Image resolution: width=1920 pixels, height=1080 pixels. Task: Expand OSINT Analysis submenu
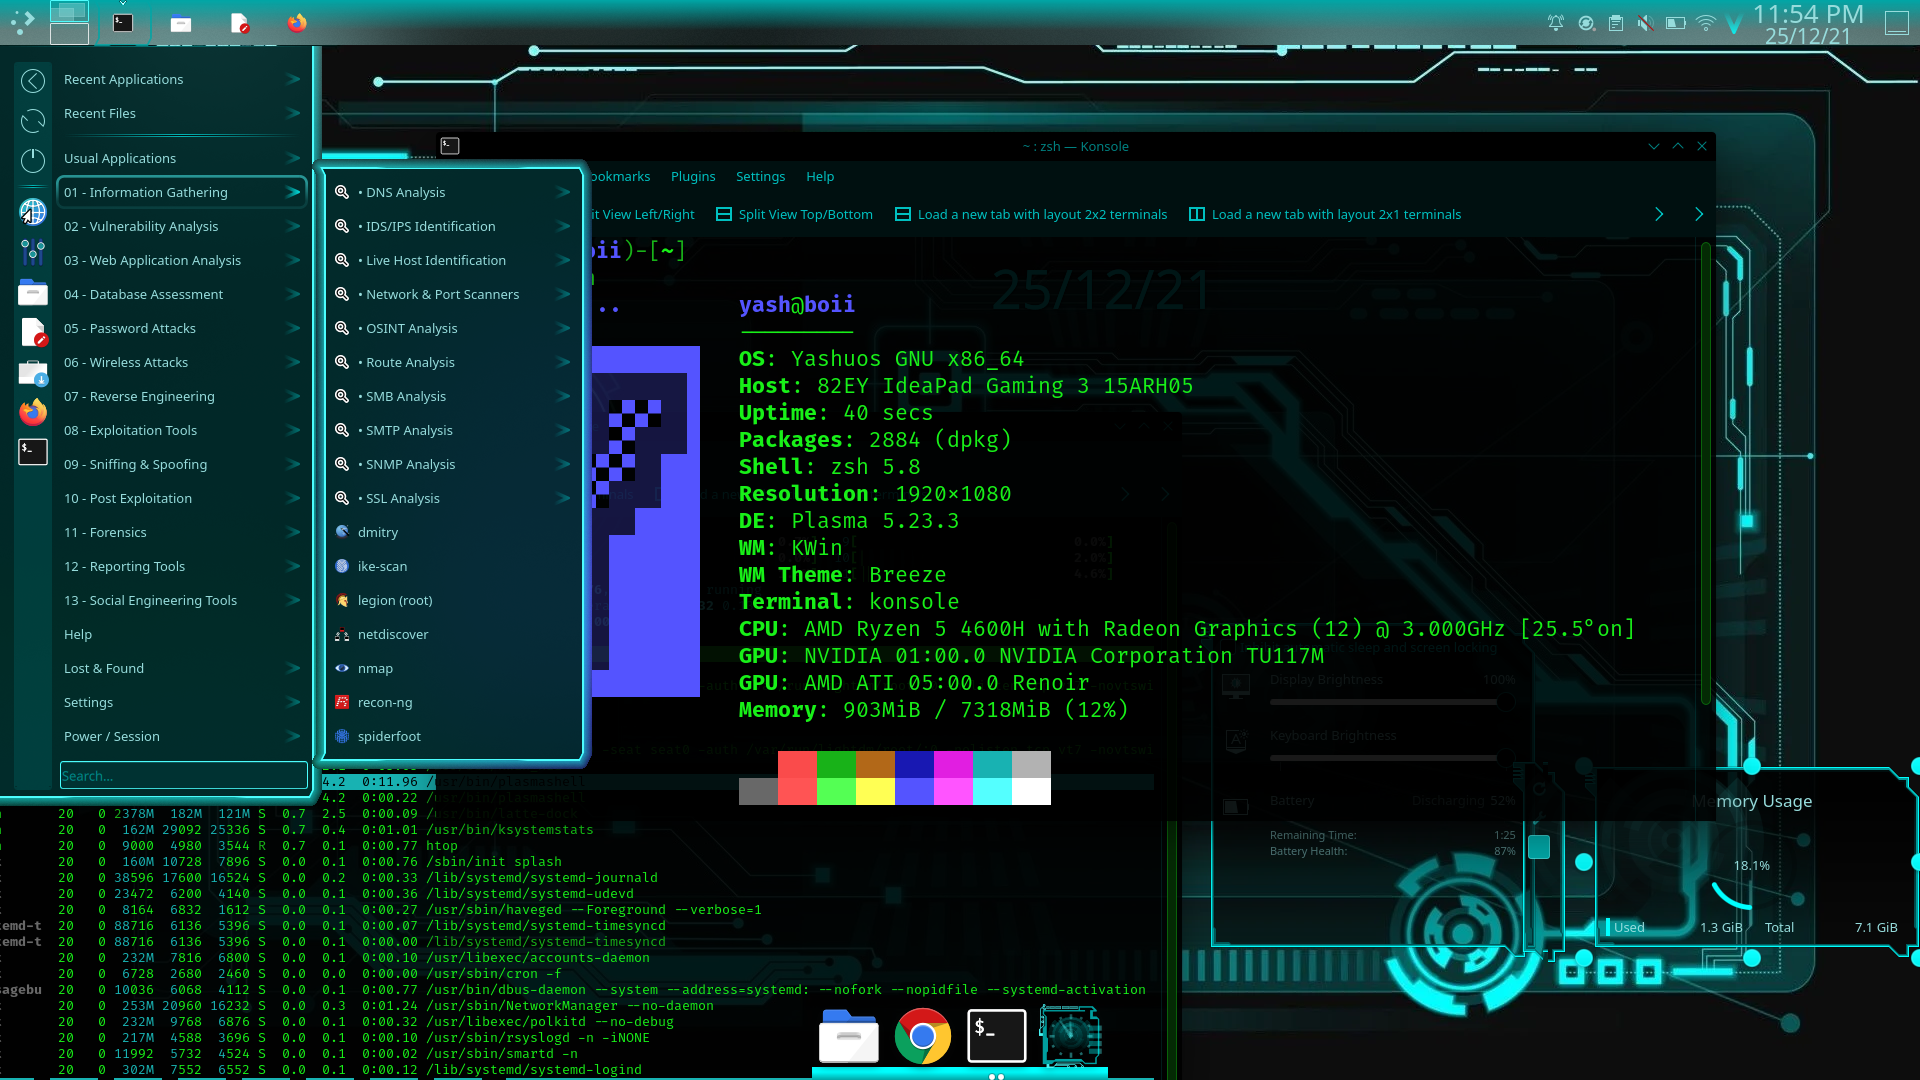click(x=454, y=328)
